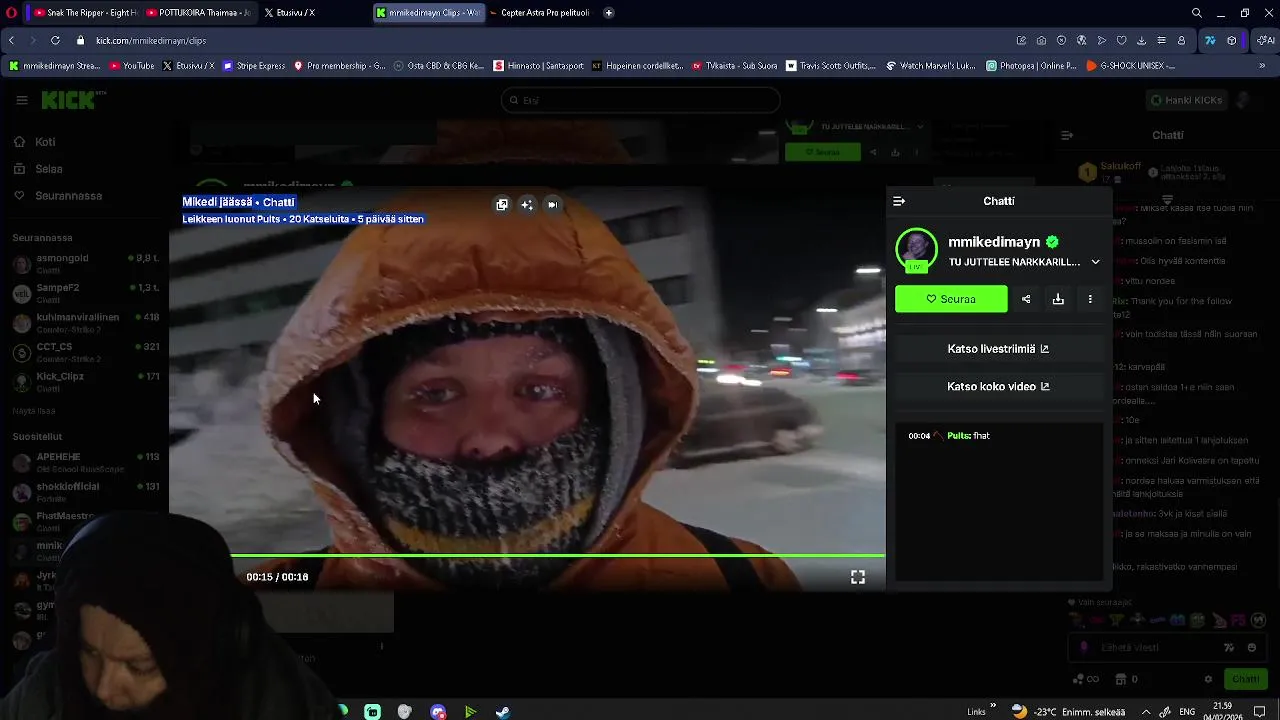Screen dimensions: 1280x720
Task: Click the mmikedimayn channel name
Action: pos(994,242)
